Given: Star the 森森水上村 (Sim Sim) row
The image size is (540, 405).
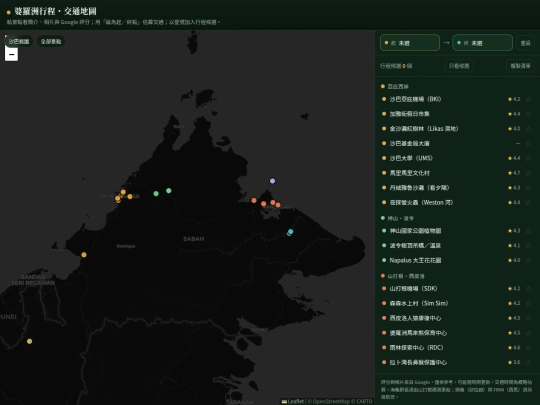Looking at the screenshot, I should click(x=528, y=303).
